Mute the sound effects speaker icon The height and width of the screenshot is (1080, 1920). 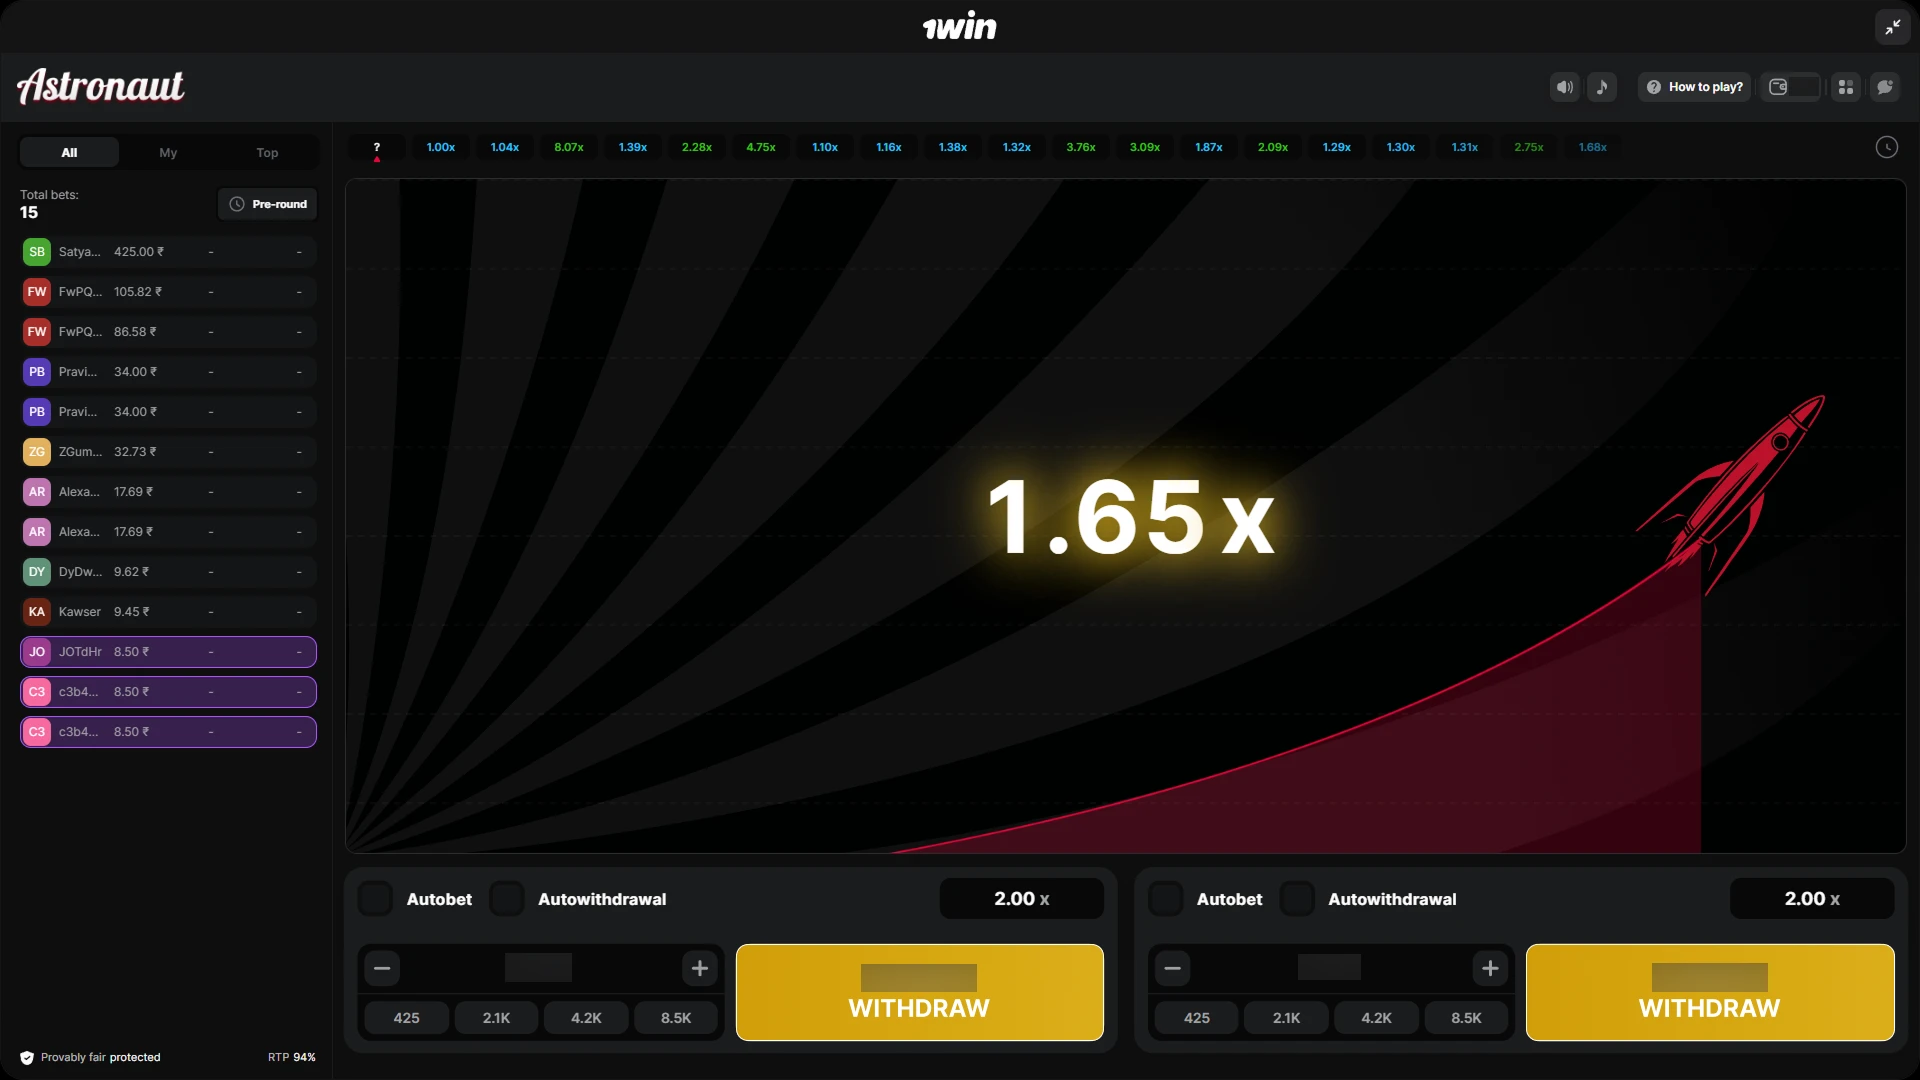pos(1565,87)
